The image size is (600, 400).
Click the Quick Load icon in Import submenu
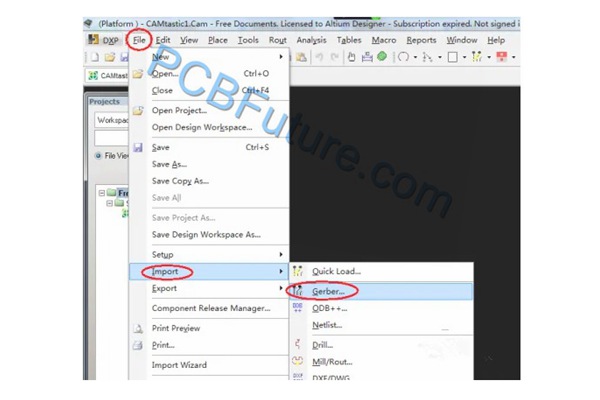(298, 271)
